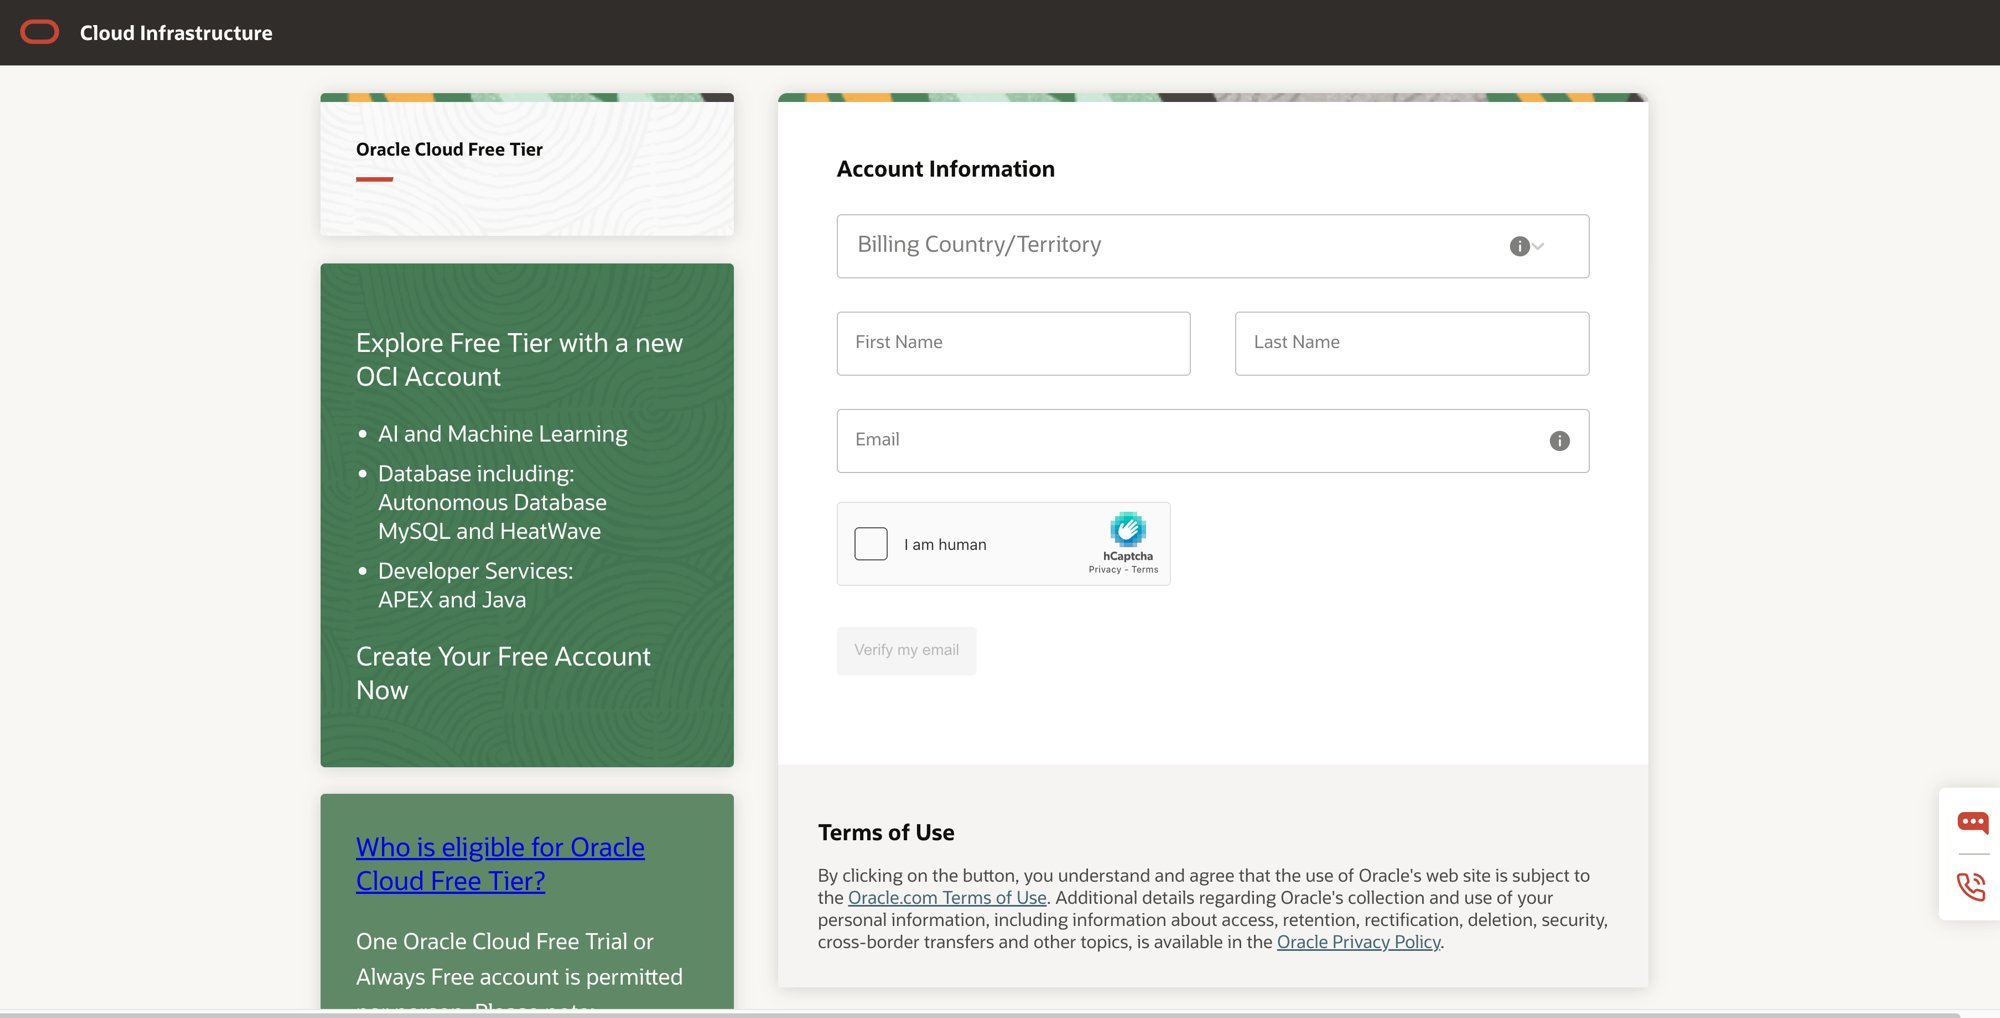Click the Verify my email button
This screenshot has width=2000, height=1018.
click(906, 651)
